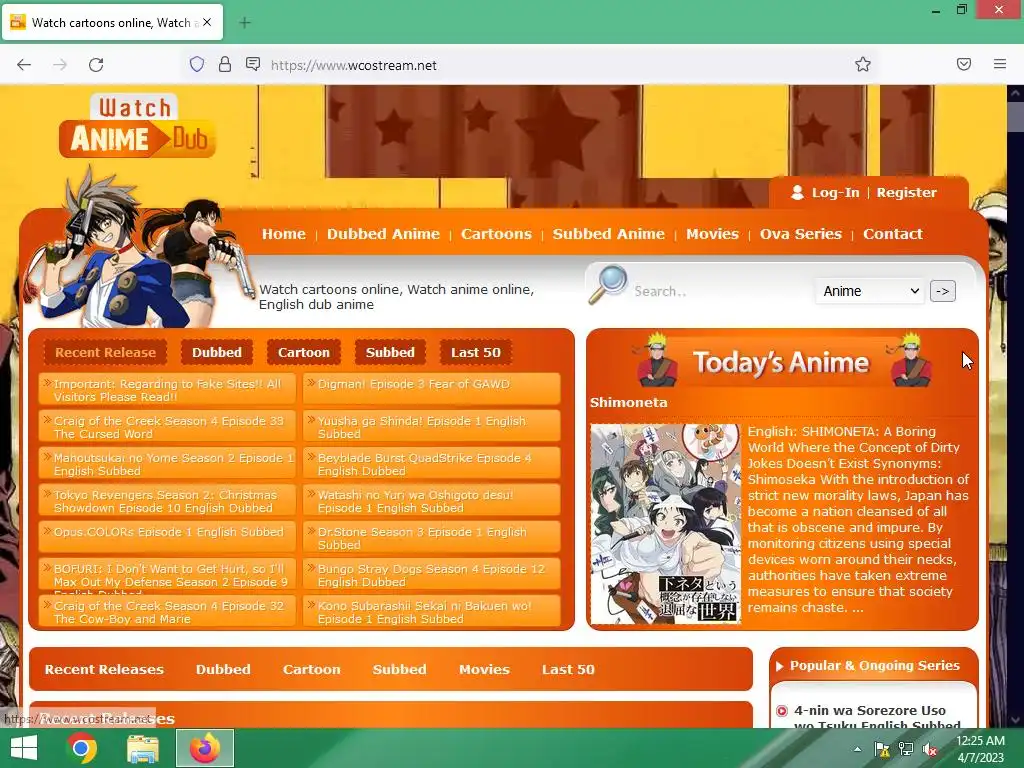Click the magnifying glass search icon
This screenshot has height=768, width=1024.
(607, 285)
